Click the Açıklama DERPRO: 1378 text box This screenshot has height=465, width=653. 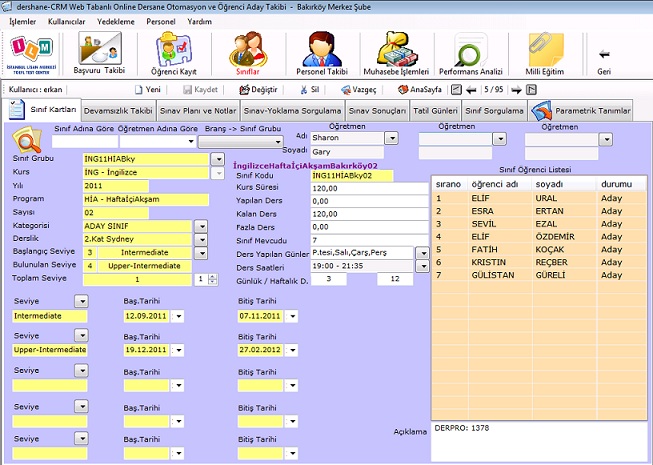coord(539,441)
